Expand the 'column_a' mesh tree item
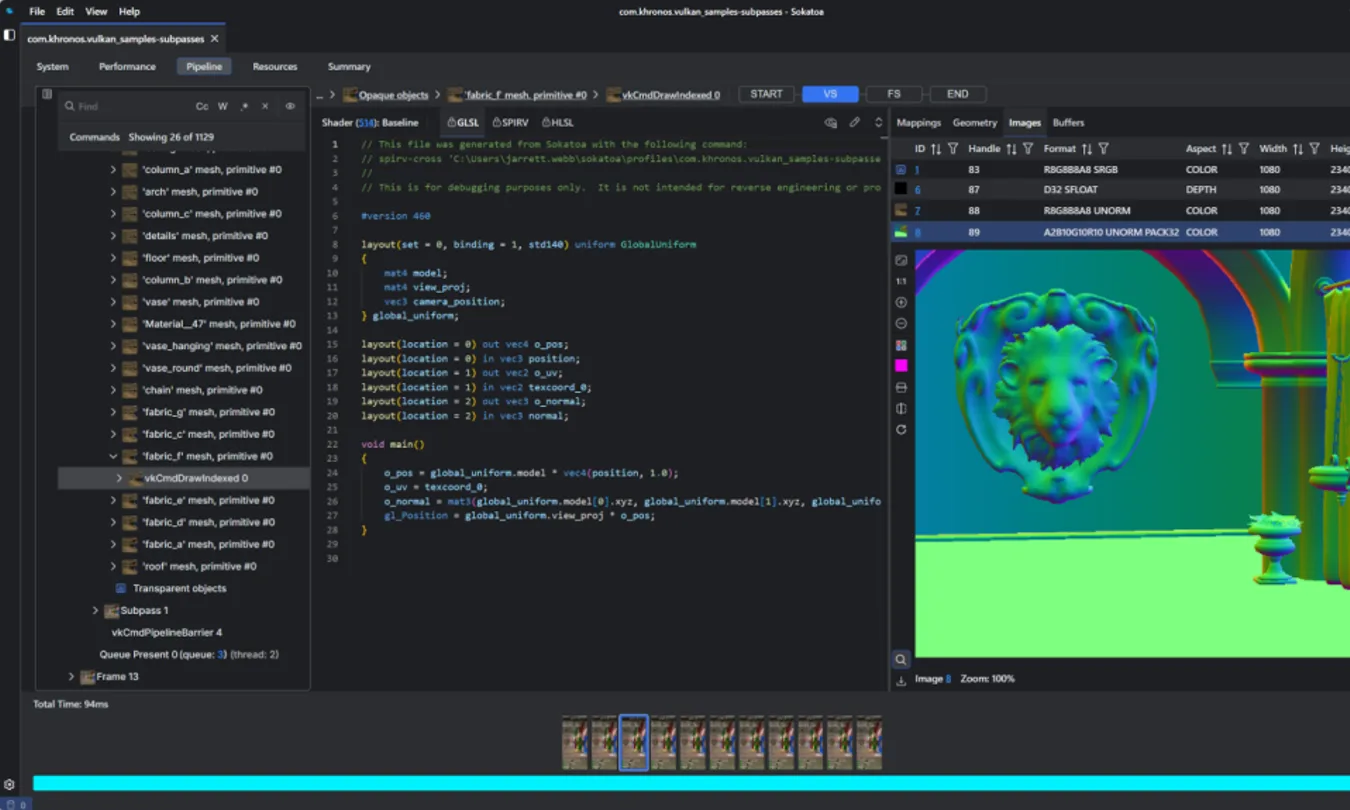Screen dimensions: 1350x810 click(113, 170)
